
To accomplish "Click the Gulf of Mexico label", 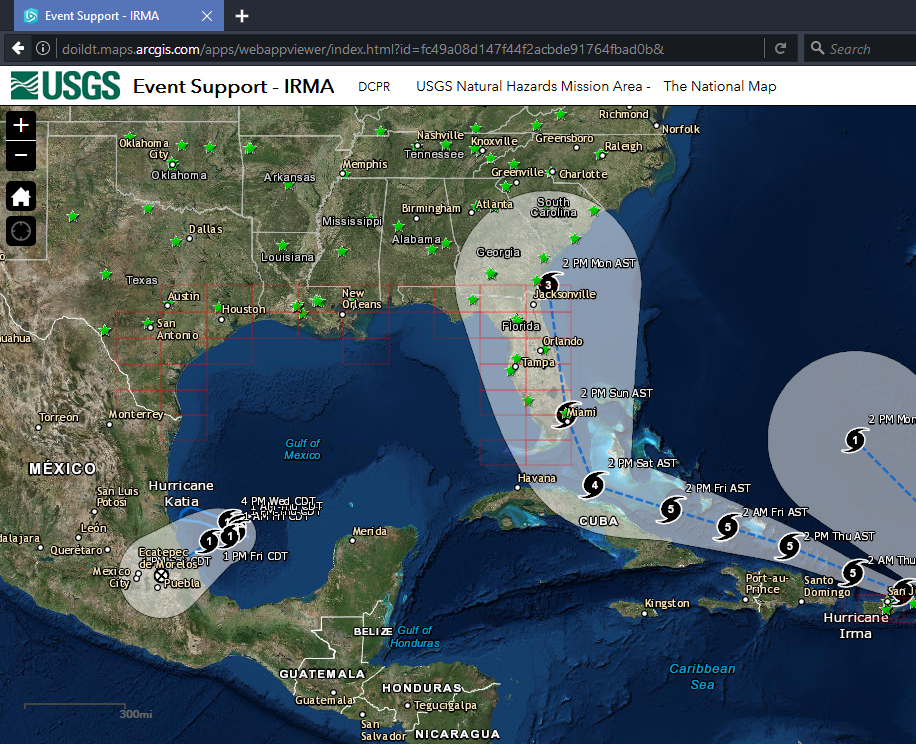I will point(303,449).
